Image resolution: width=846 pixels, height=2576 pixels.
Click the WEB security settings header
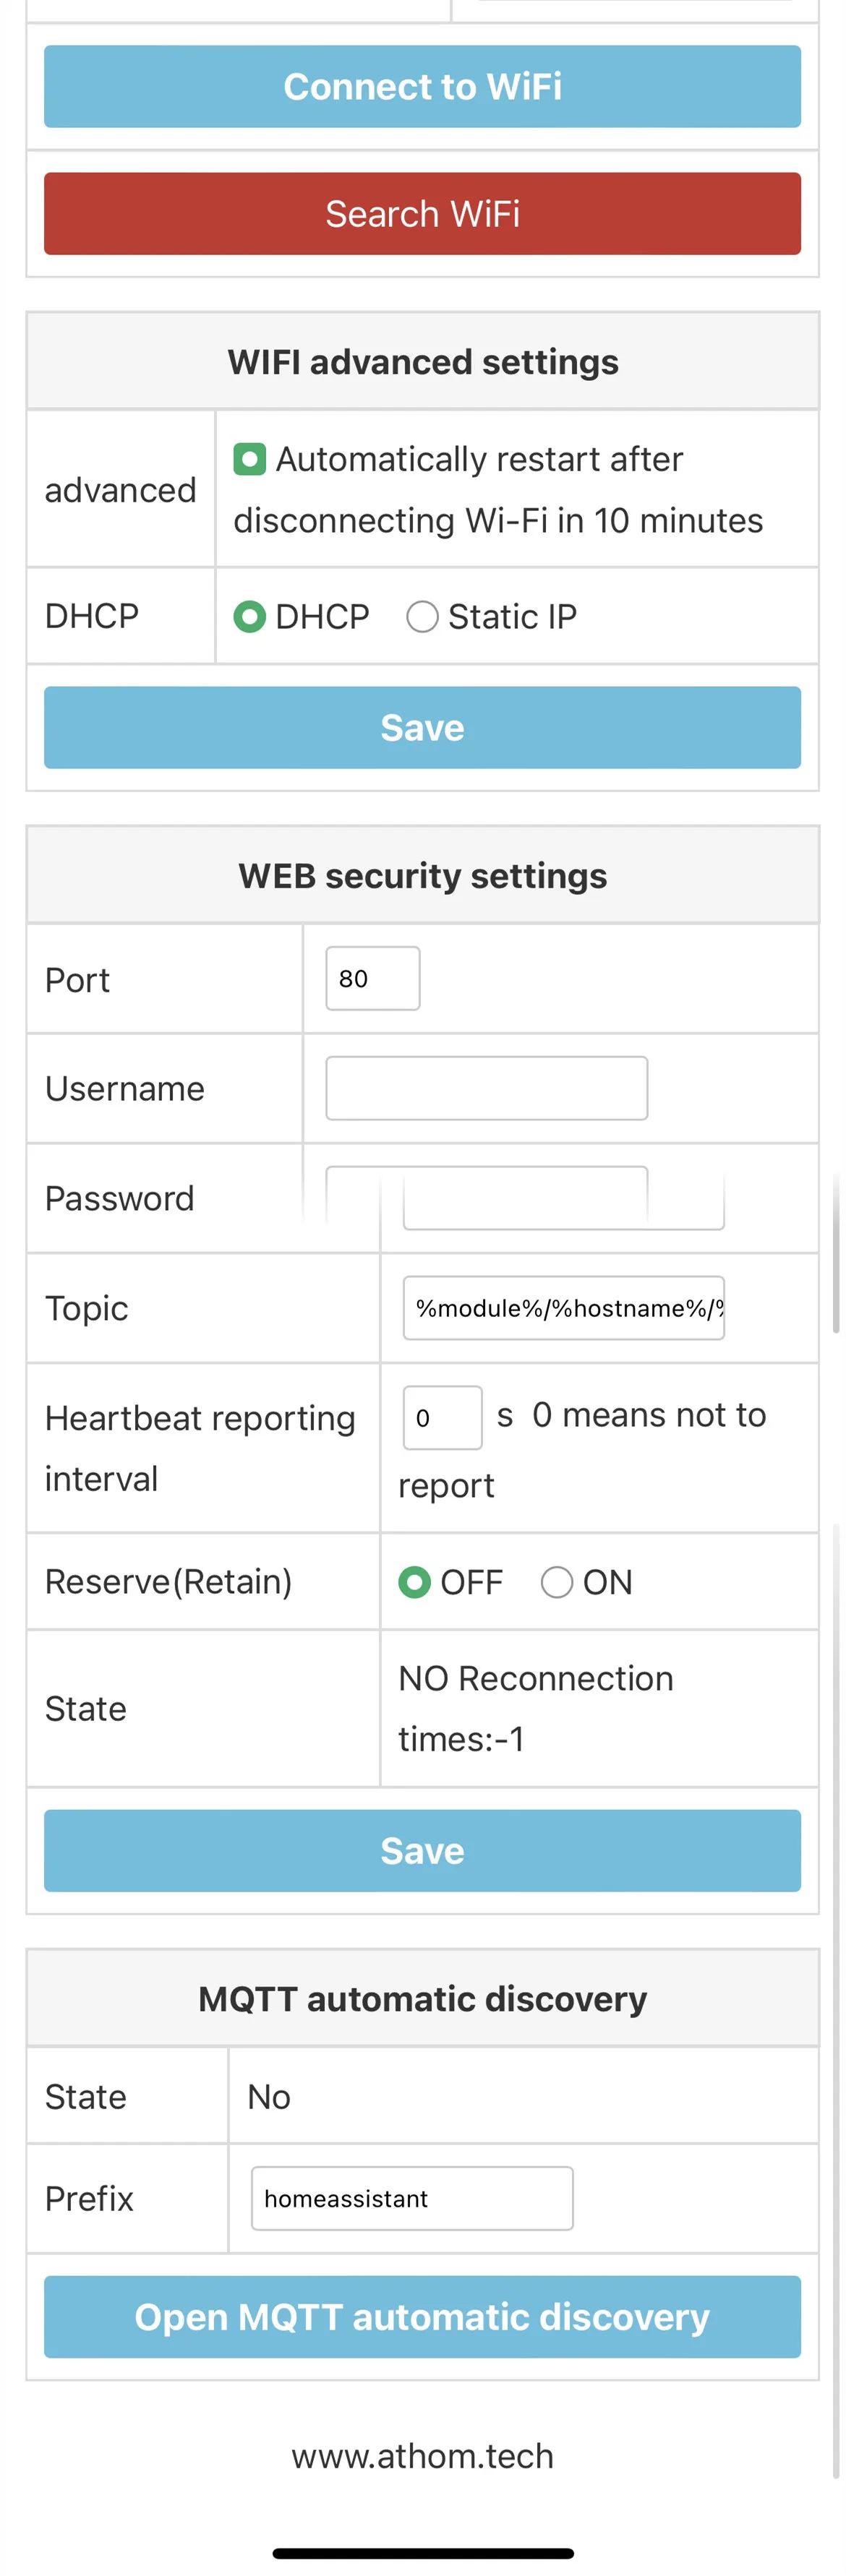(422, 876)
